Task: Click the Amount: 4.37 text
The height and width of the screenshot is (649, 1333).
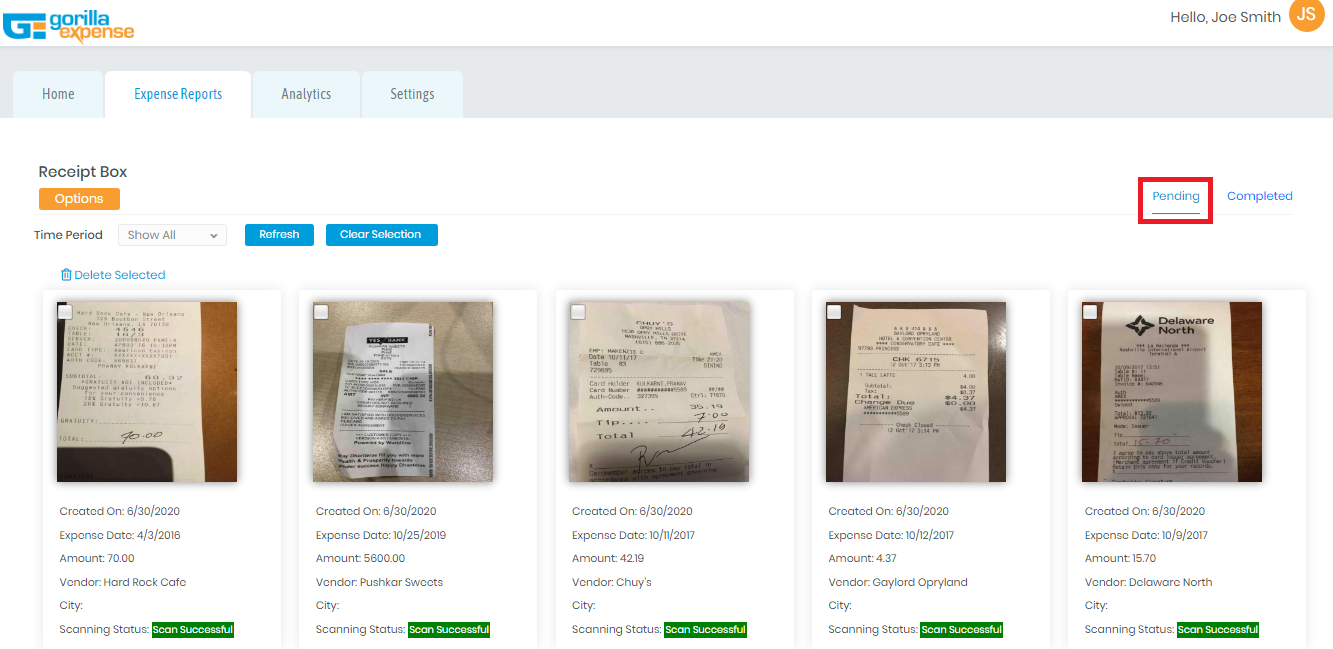Action: [x=861, y=559]
